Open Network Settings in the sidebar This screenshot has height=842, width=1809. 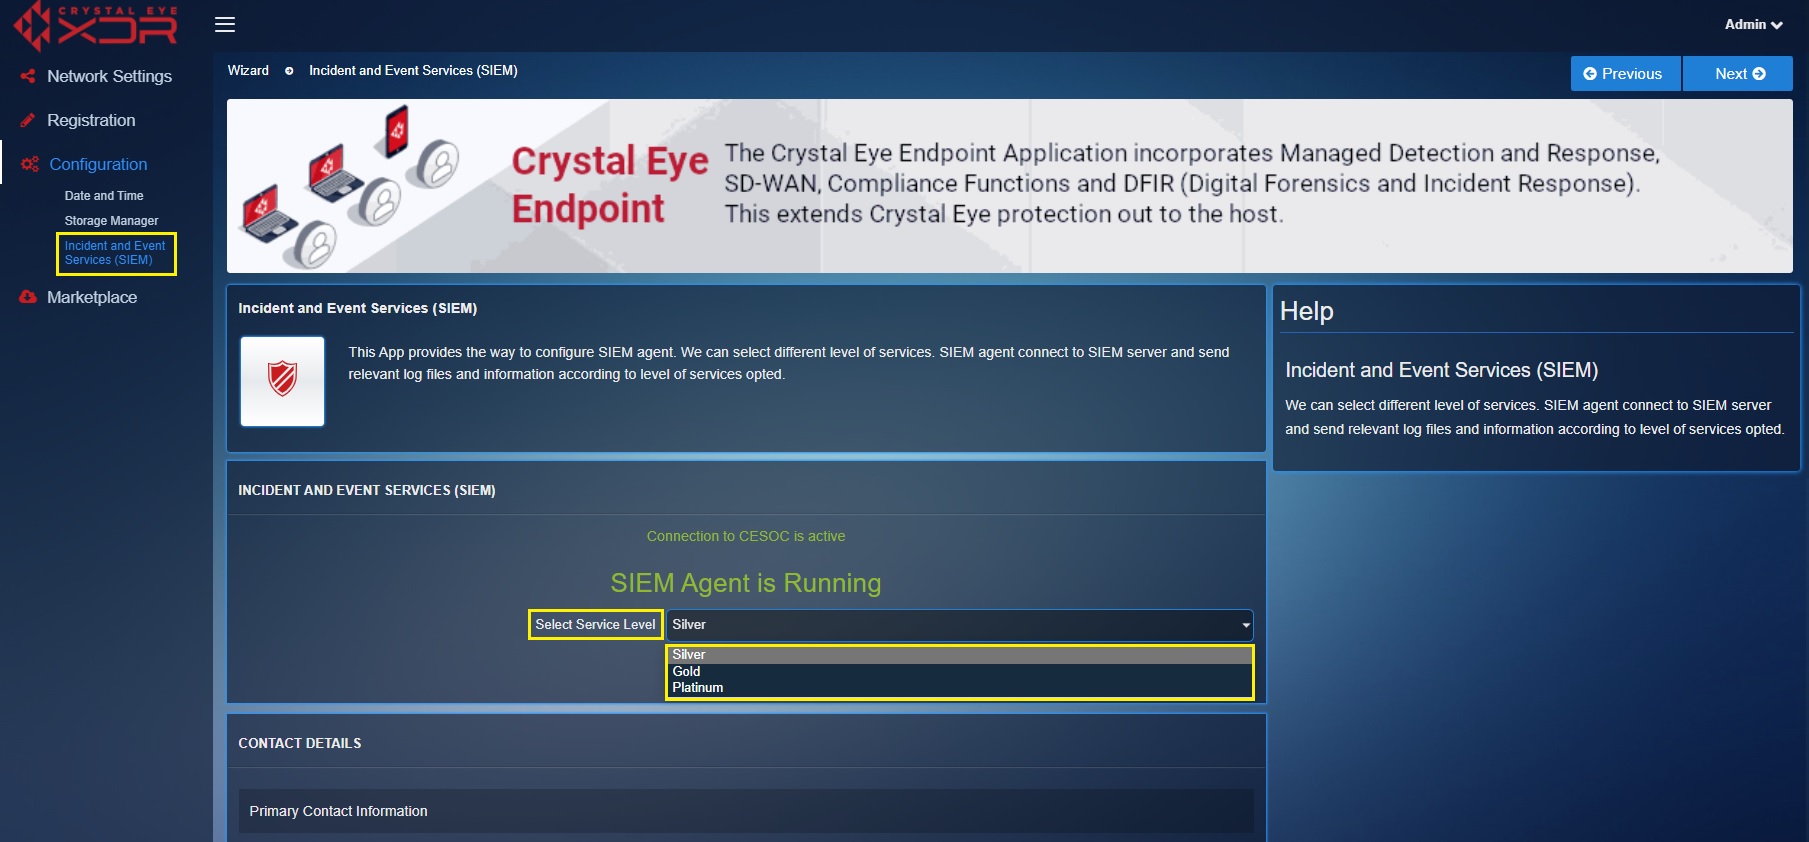tap(109, 76)
